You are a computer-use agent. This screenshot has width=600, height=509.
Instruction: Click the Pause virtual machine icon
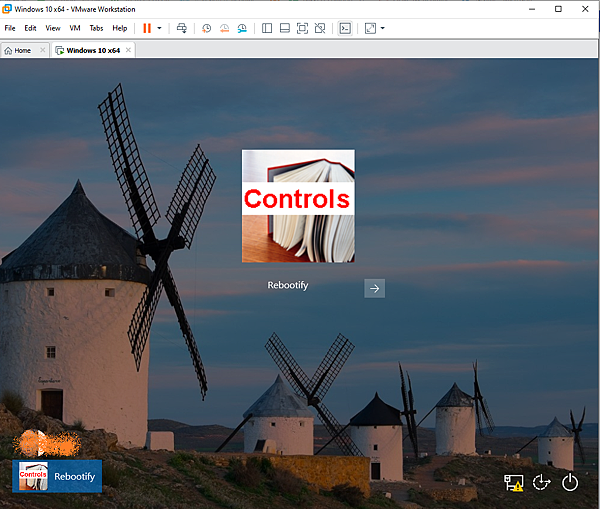click(x=147, y=28)
